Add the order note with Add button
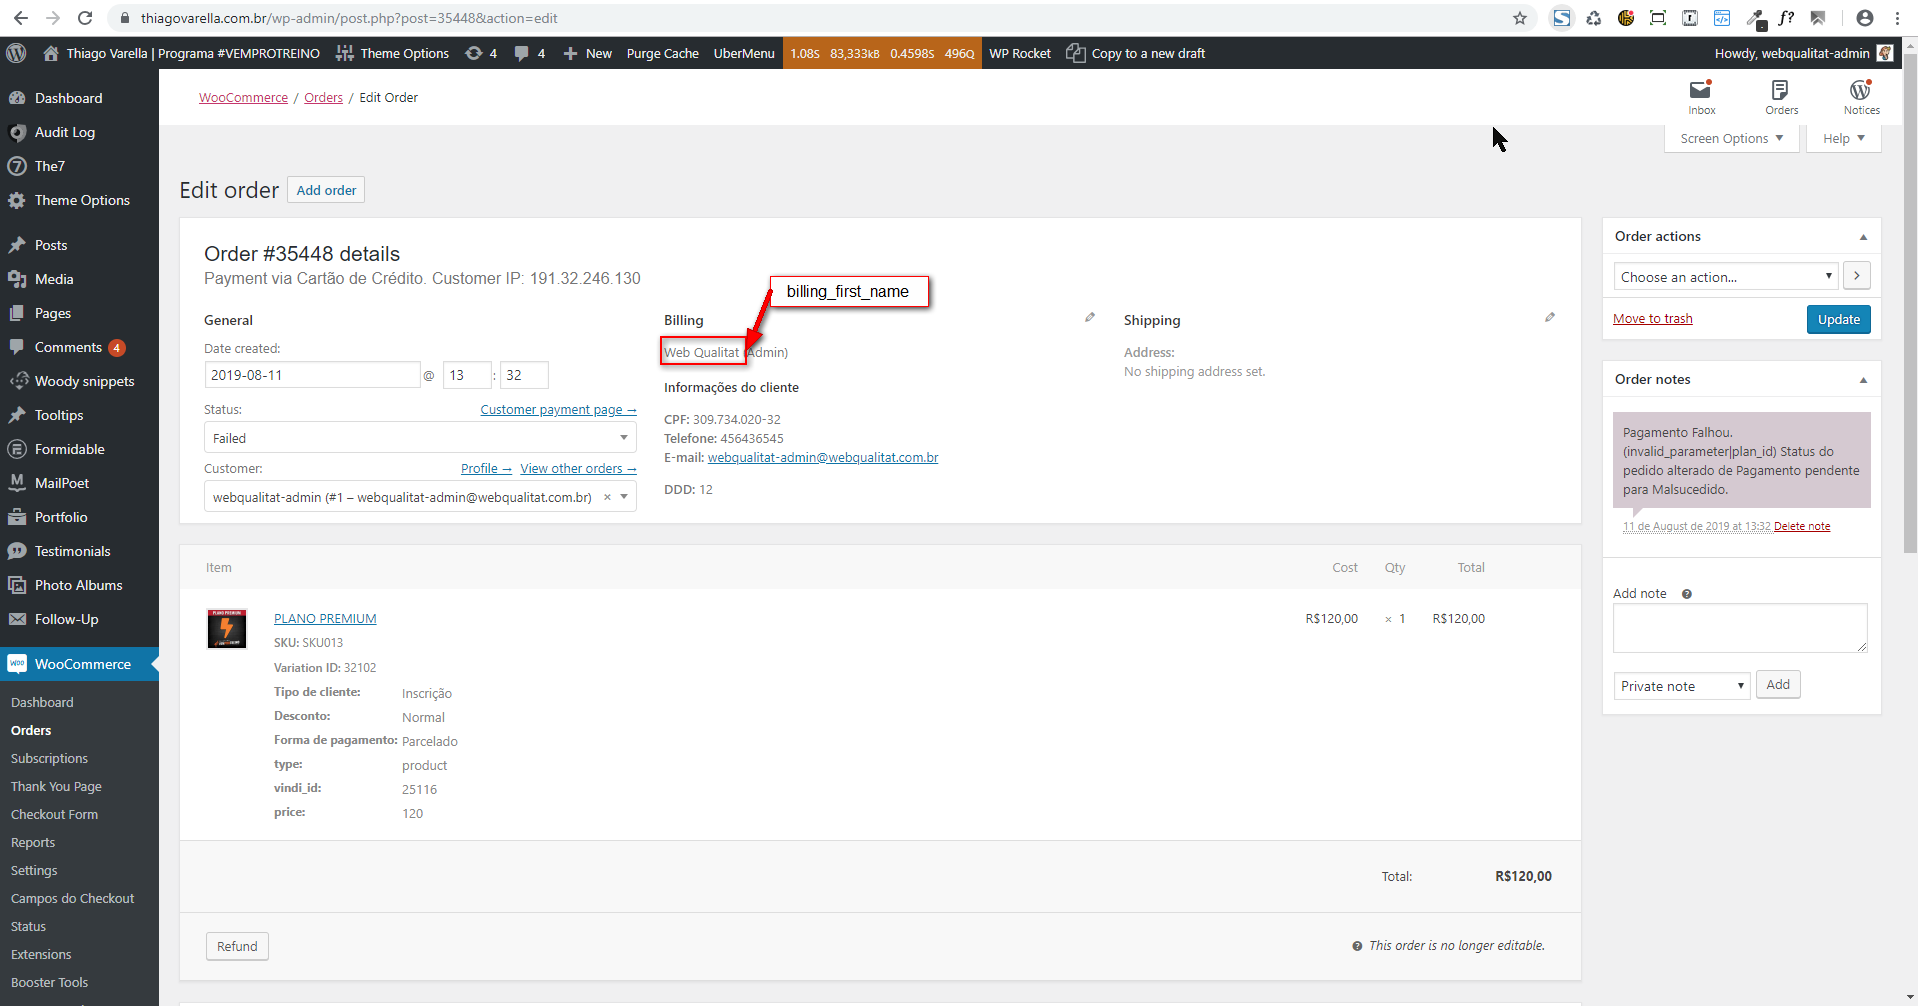Viewport: 1918px width, 1006px height. 1778,685
